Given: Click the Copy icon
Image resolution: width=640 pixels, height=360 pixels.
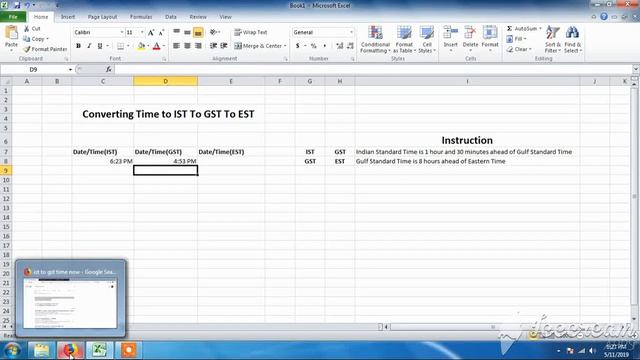Looking at the screenshot, I should click(x=27, y=39).
